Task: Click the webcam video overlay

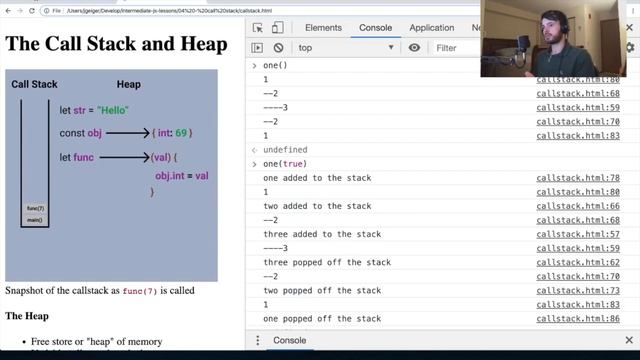Action: pyautogui.click(x=553, y=38)
